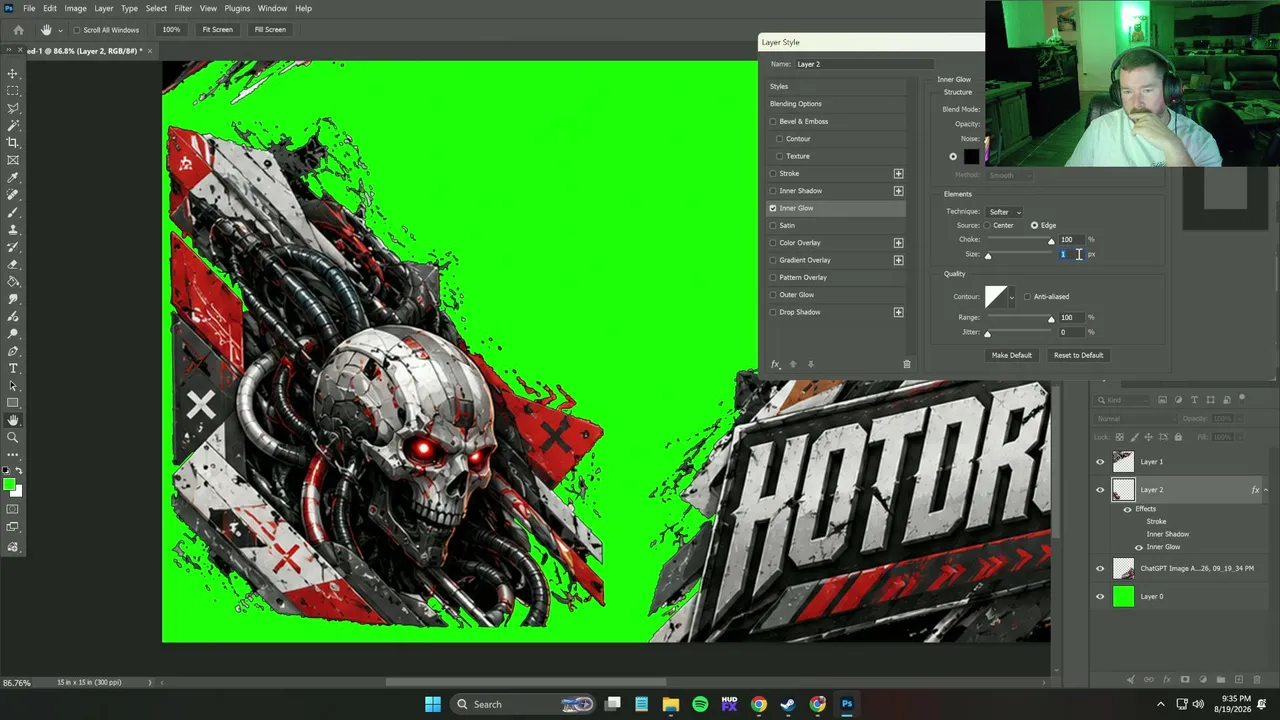Add another Gradient Overlay with plus icon
Image resolution: width=1280 pixels, height=720 pixels.
pos(898,260)
